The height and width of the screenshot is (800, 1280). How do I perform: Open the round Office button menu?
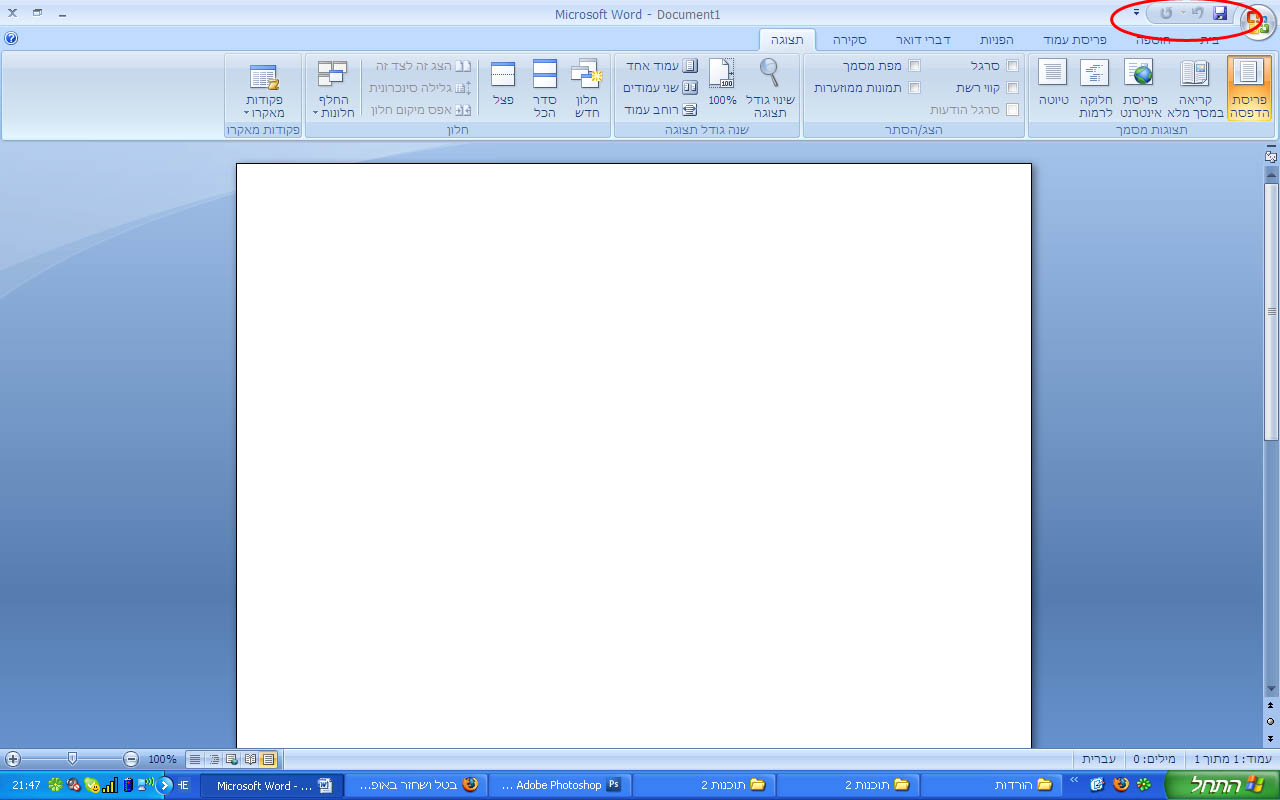point(1257,22)
